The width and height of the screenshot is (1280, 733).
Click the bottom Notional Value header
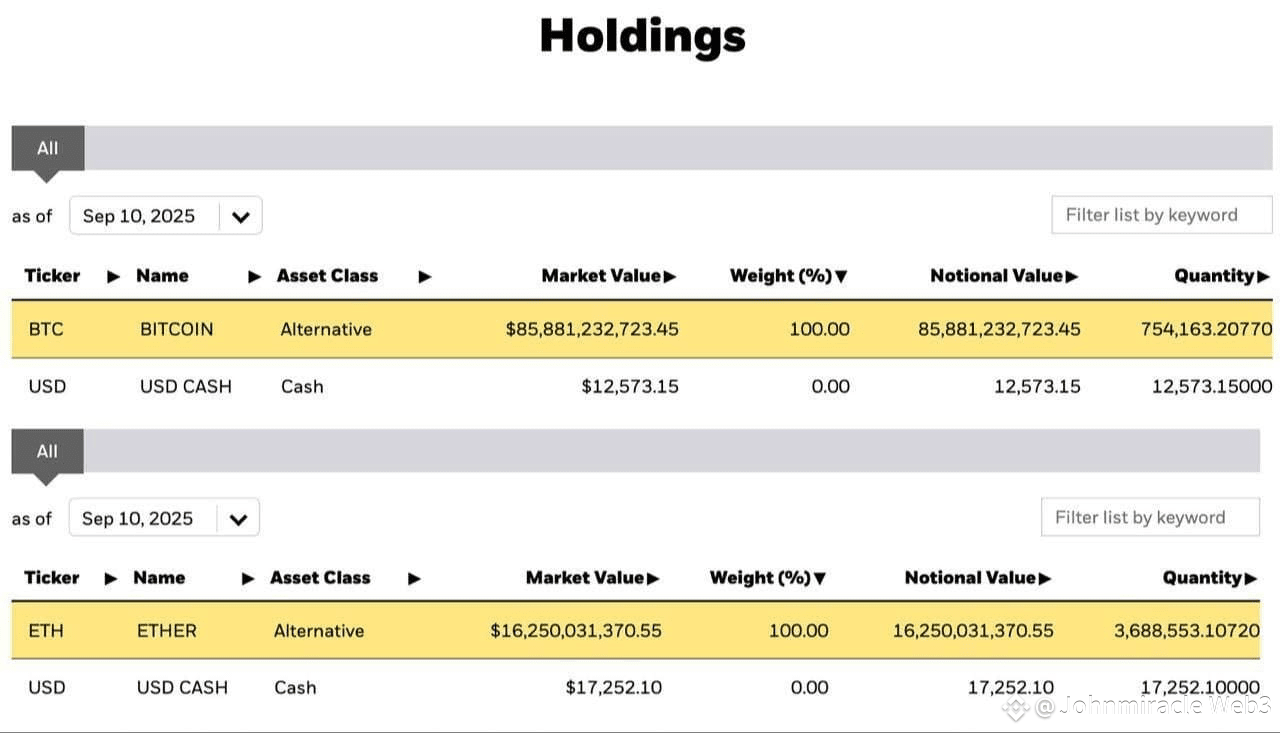point(978,578)
